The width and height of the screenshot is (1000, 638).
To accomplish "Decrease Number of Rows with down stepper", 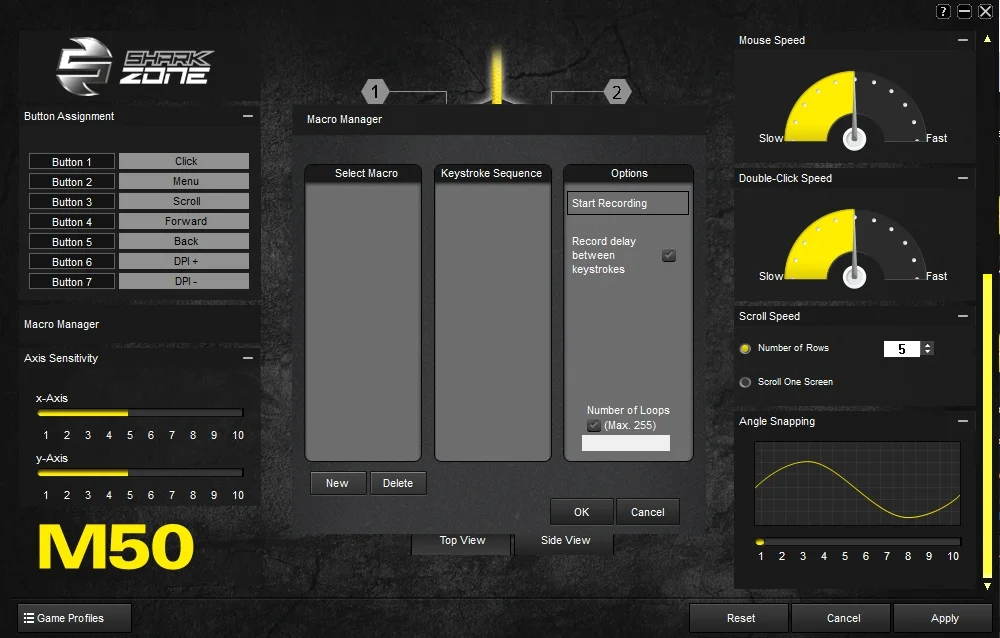I will [928, 352].
